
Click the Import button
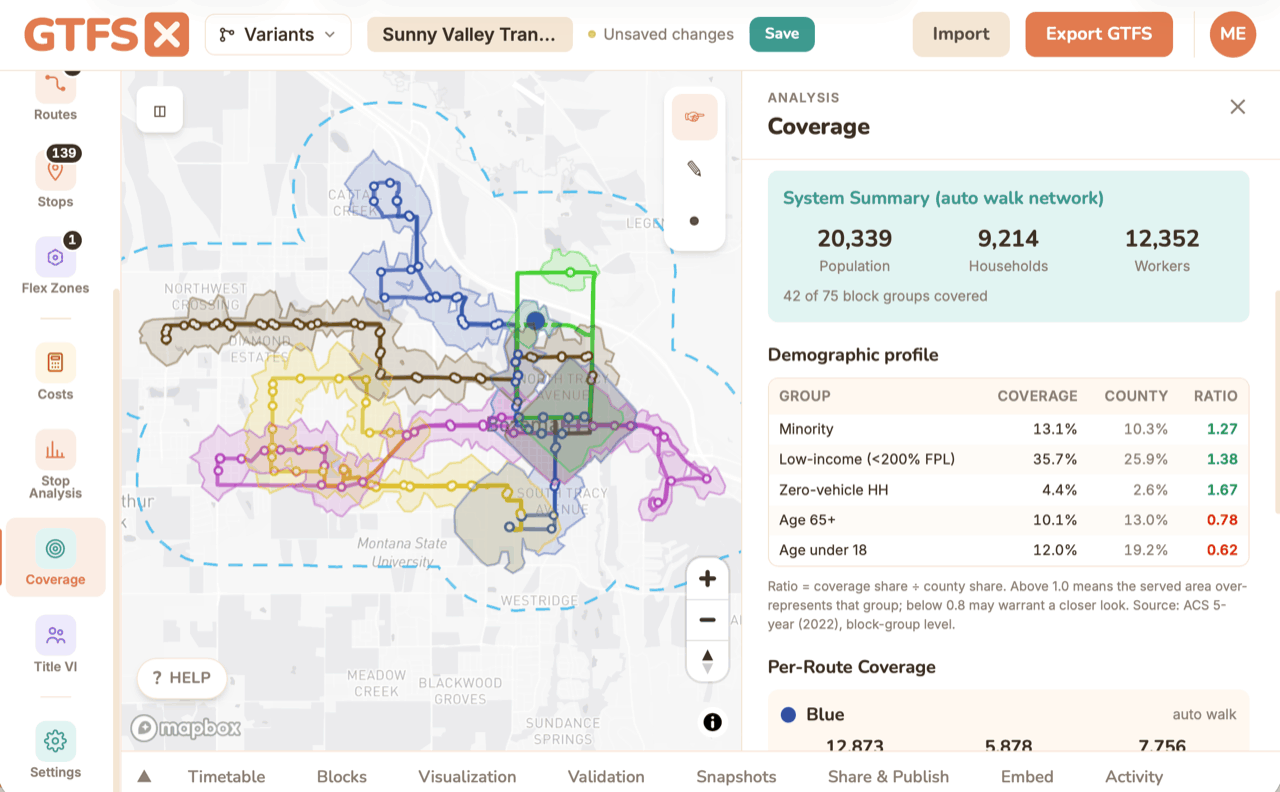[x=961, y=34]
